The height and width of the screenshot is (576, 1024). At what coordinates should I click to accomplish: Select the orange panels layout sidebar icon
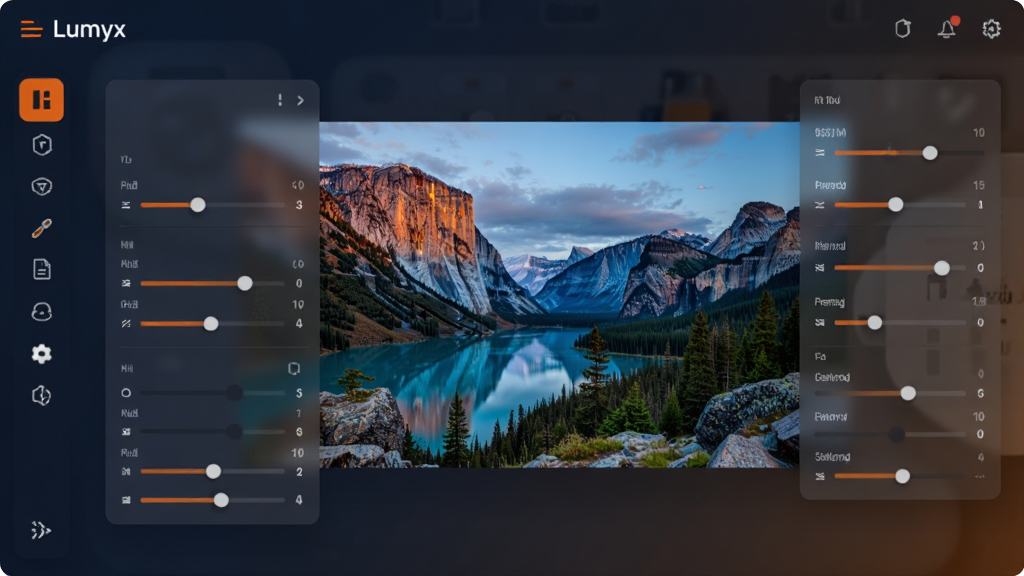[x=41, y=100]
